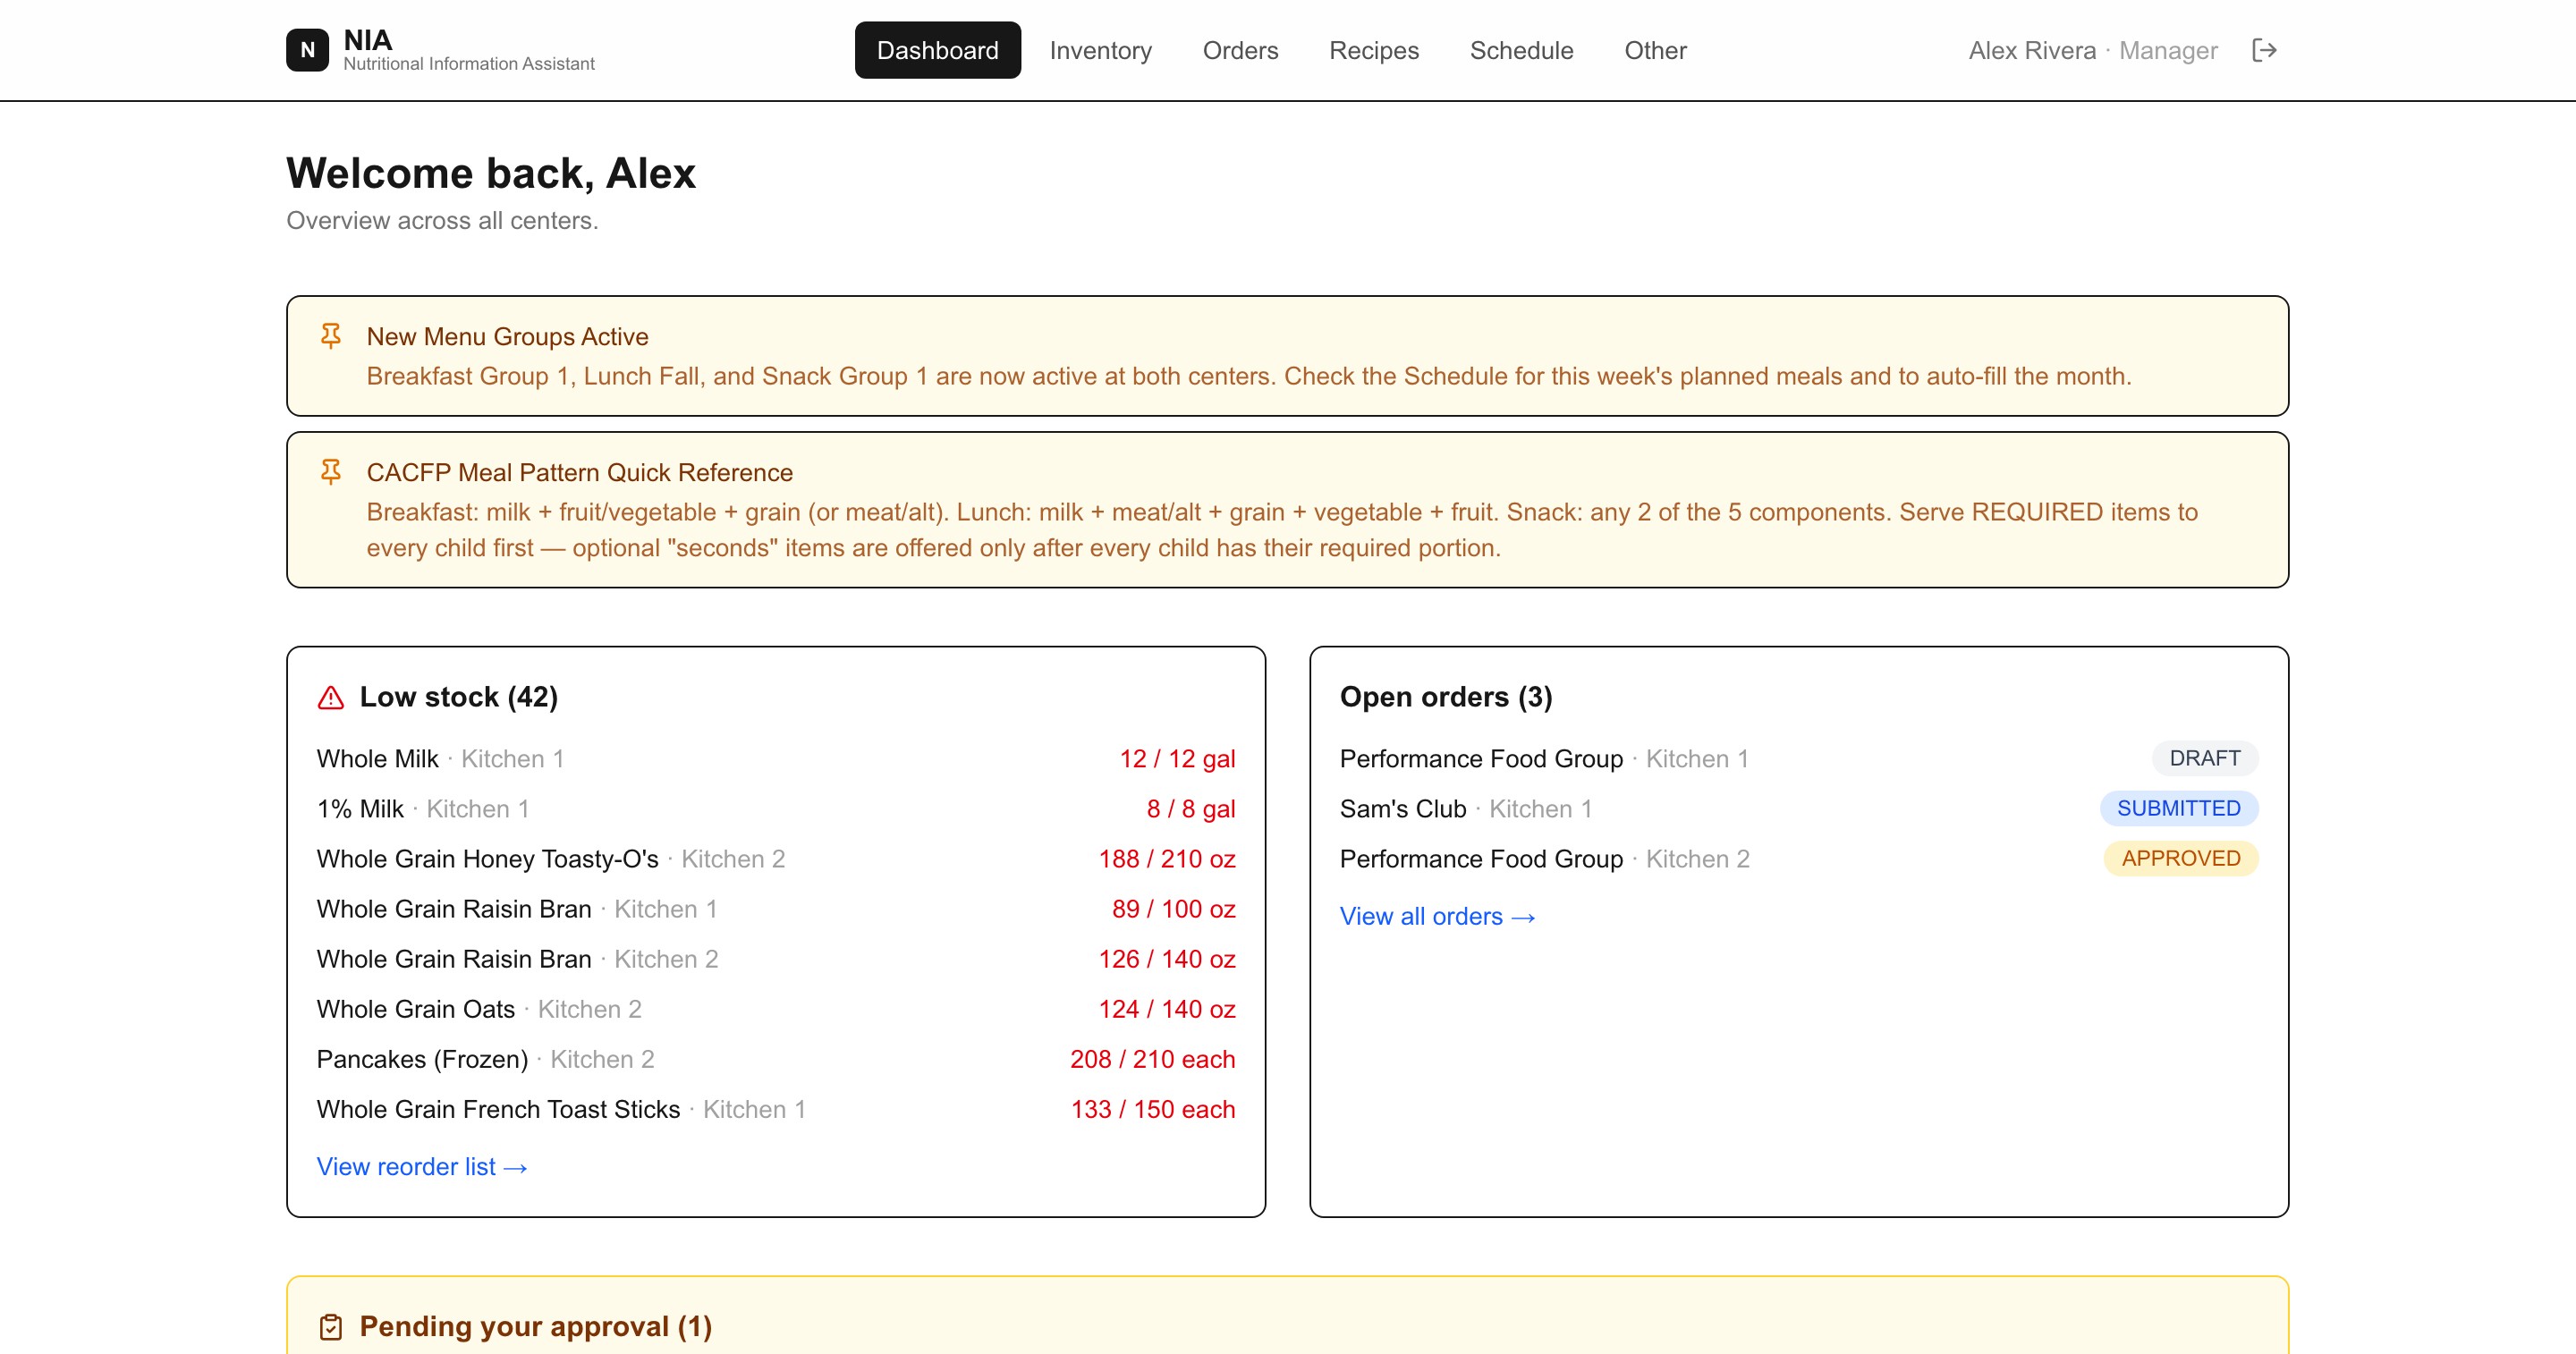Click the Alex Rivera user name

click(x=2032, y=50)
